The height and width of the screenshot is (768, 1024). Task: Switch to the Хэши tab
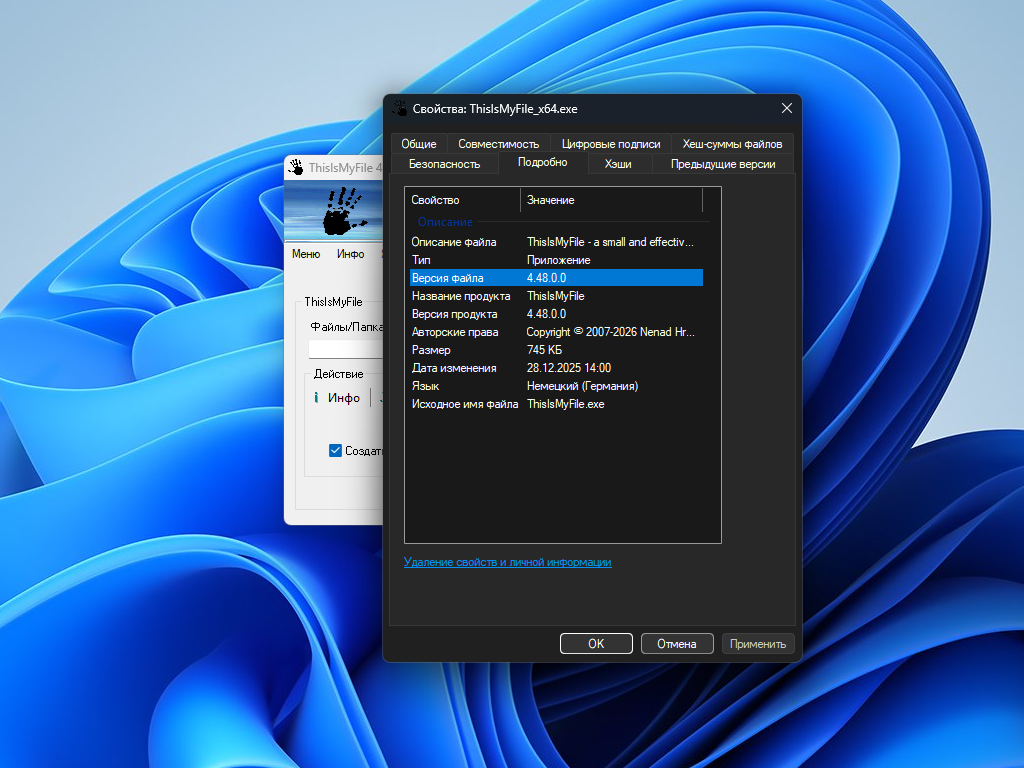618,164
